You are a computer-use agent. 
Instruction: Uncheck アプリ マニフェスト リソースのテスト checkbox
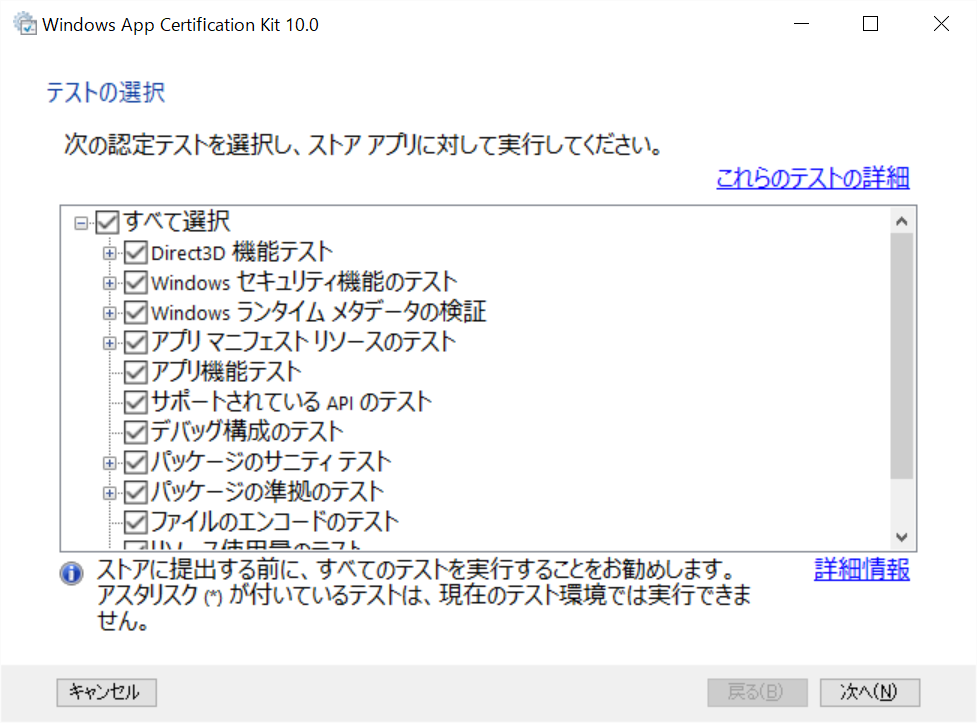135,342
